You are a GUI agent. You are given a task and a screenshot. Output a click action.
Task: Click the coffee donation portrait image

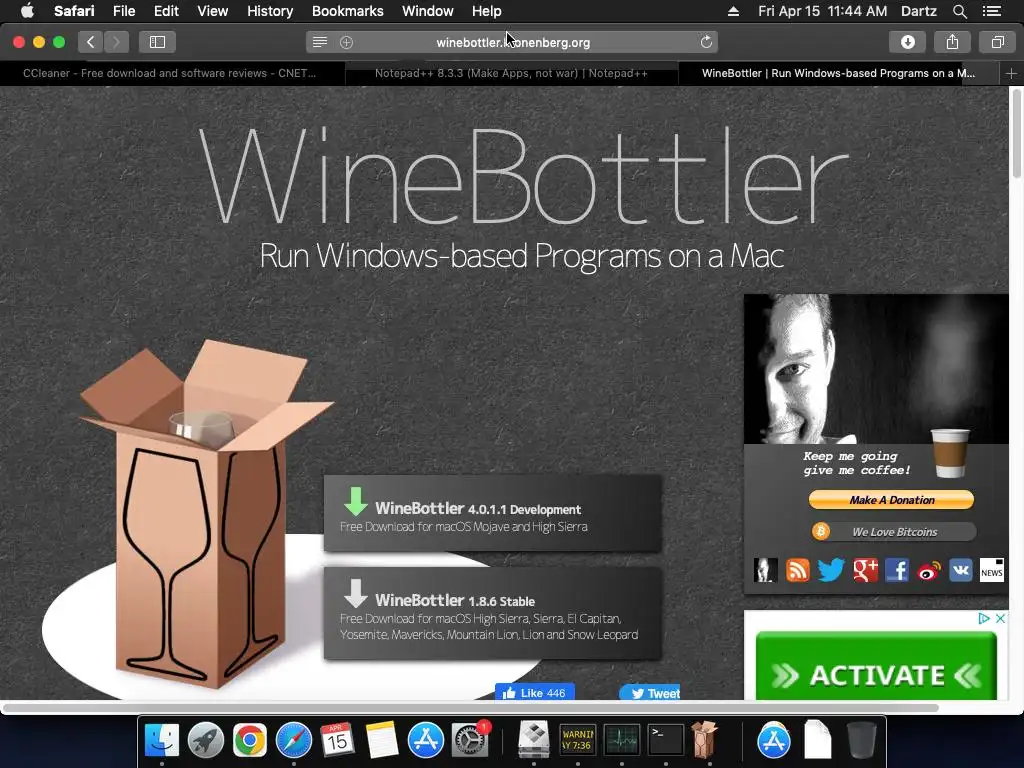[876, 369]
